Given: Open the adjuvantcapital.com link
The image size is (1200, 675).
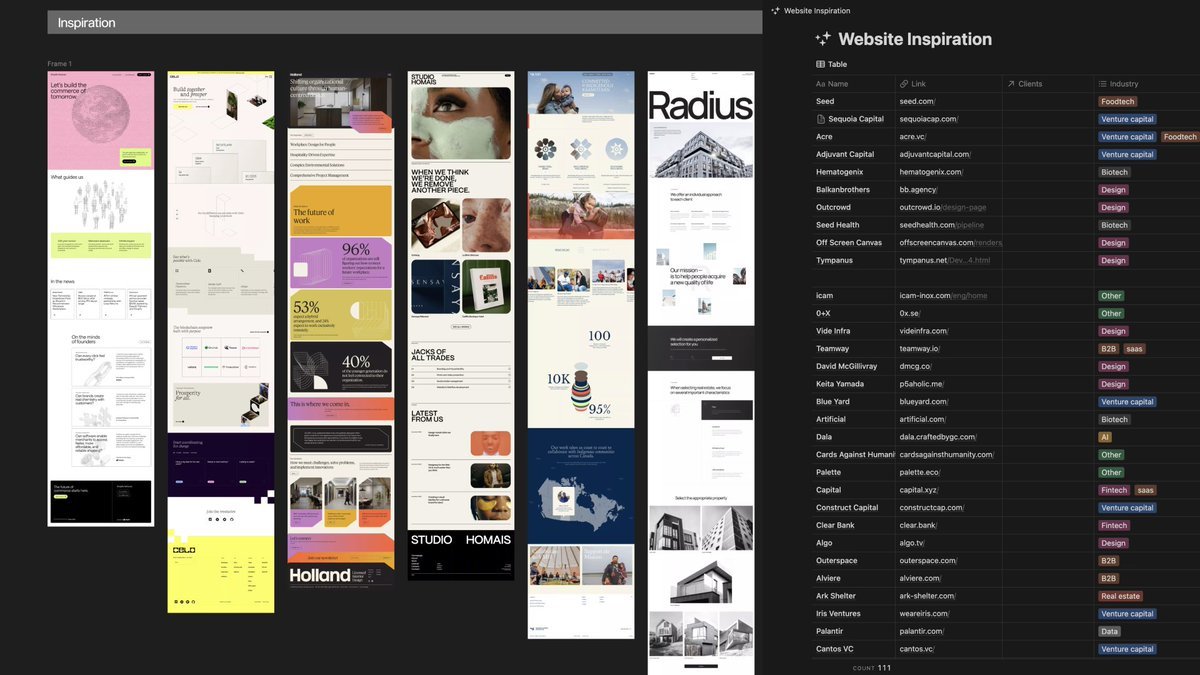Looking at the screenshot, I should pos(936,154).
